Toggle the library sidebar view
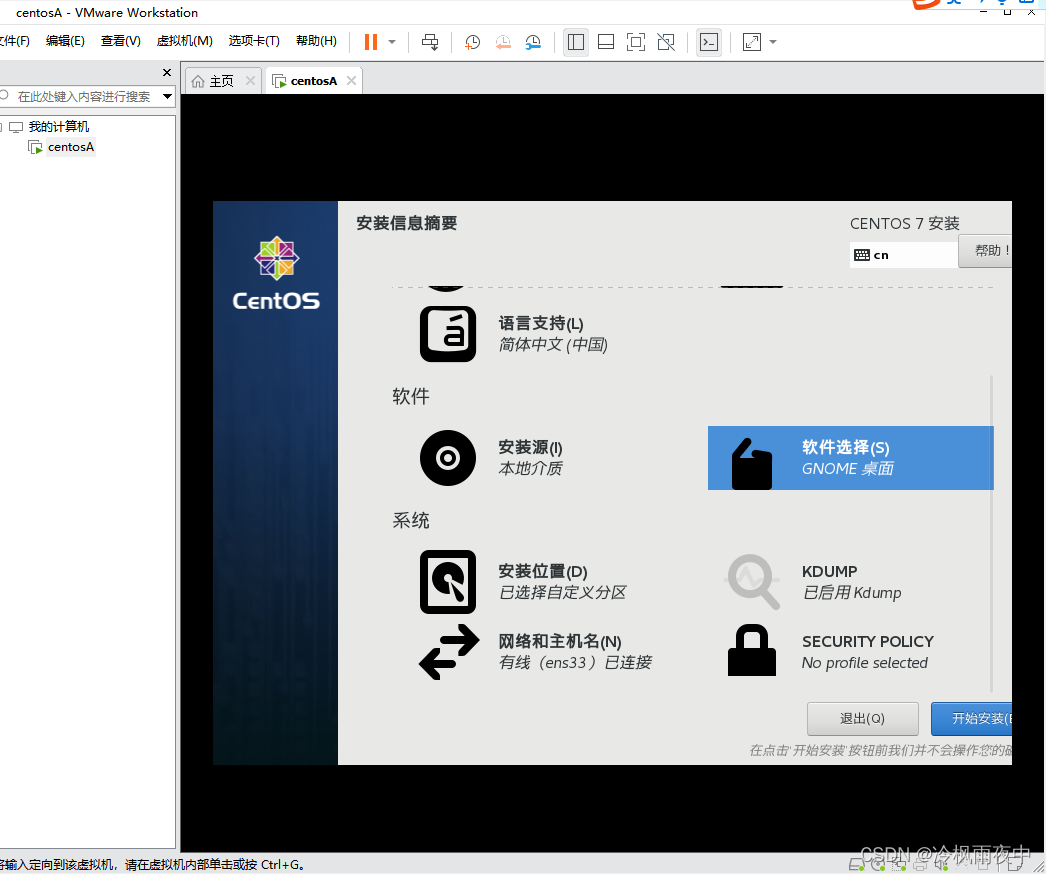Image resolution: width=1046 pixels, height=874 pixels. pyautogui.click(x=576, y=42)
